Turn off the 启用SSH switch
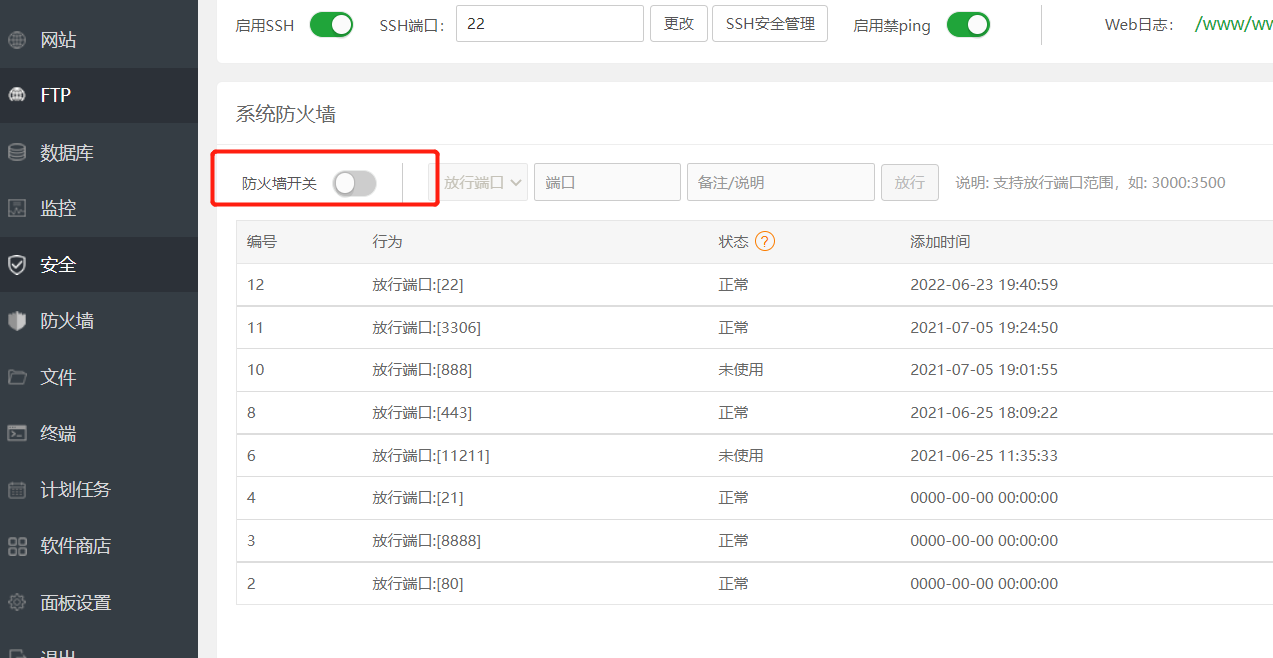The width and height of the screenshot is (1273, 658). click(x=331, y=25)
